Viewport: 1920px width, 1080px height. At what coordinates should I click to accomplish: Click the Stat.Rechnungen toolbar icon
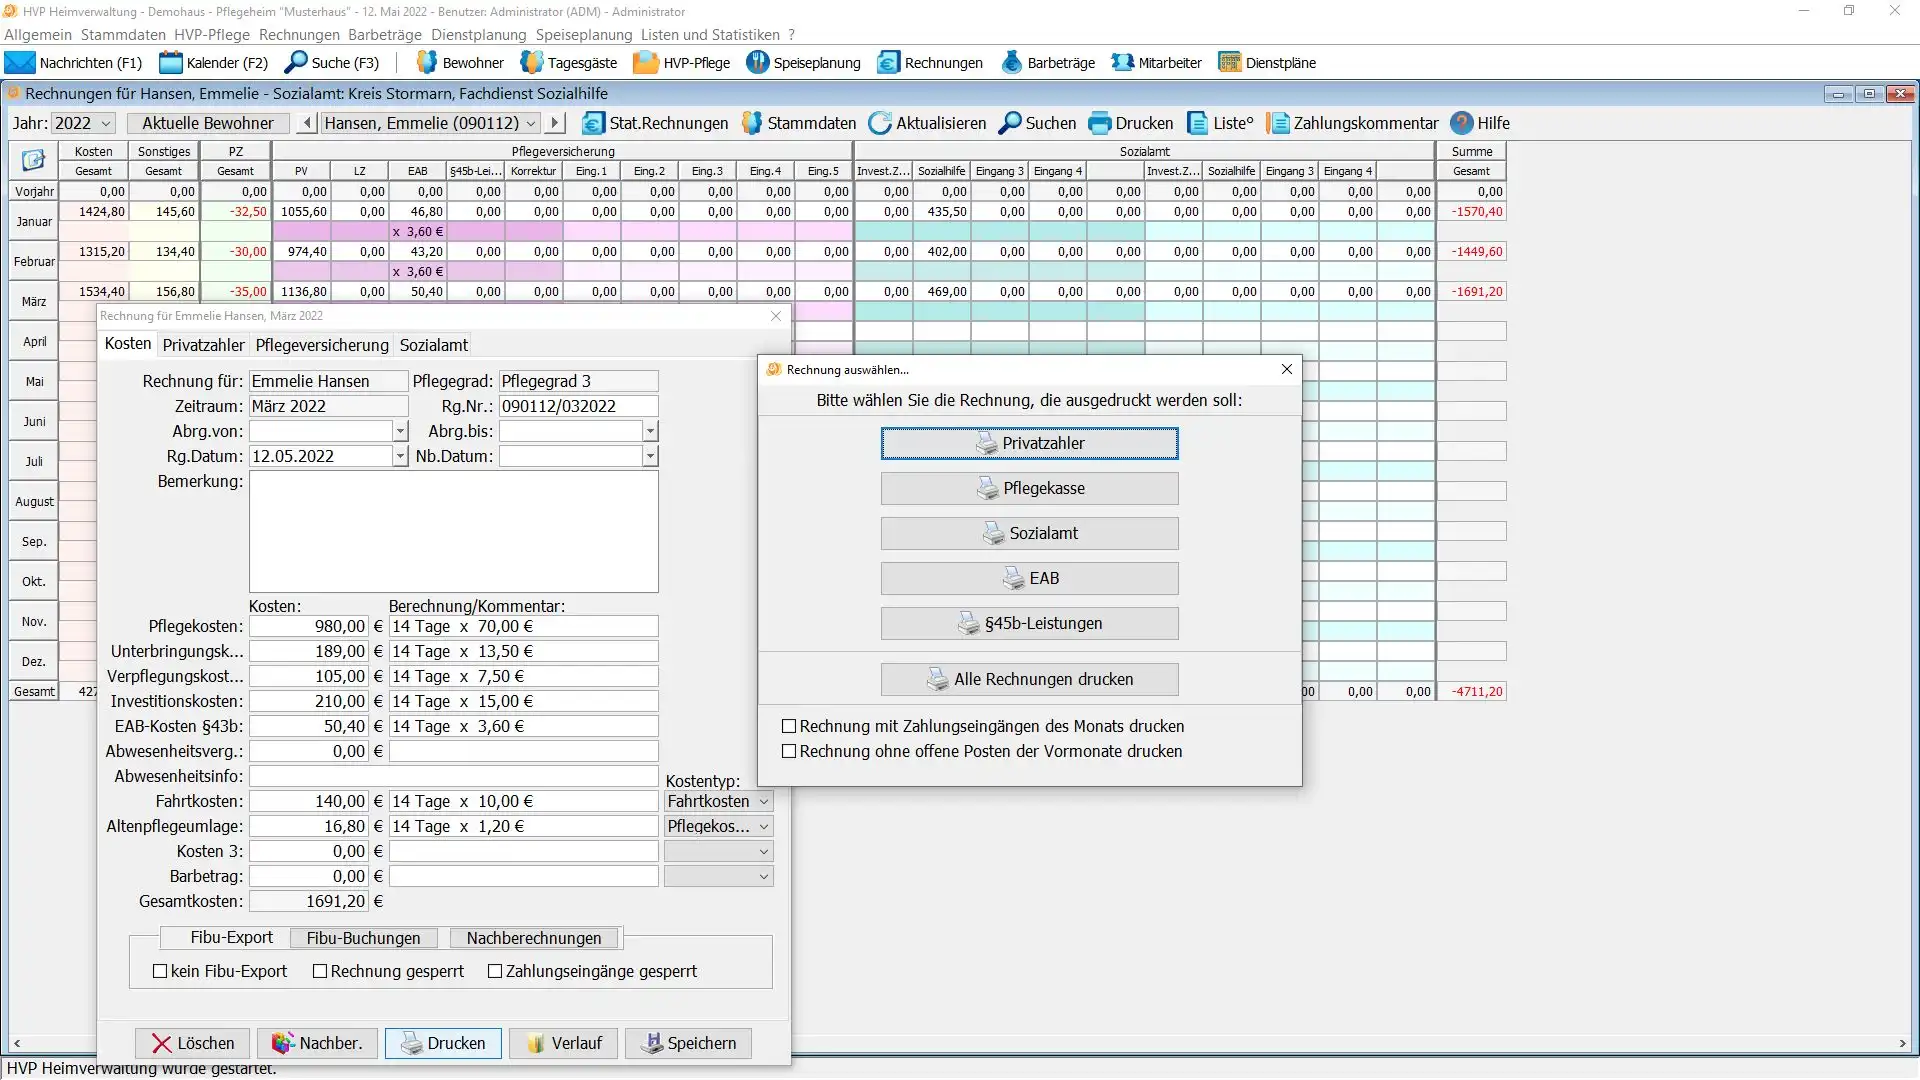593,123
